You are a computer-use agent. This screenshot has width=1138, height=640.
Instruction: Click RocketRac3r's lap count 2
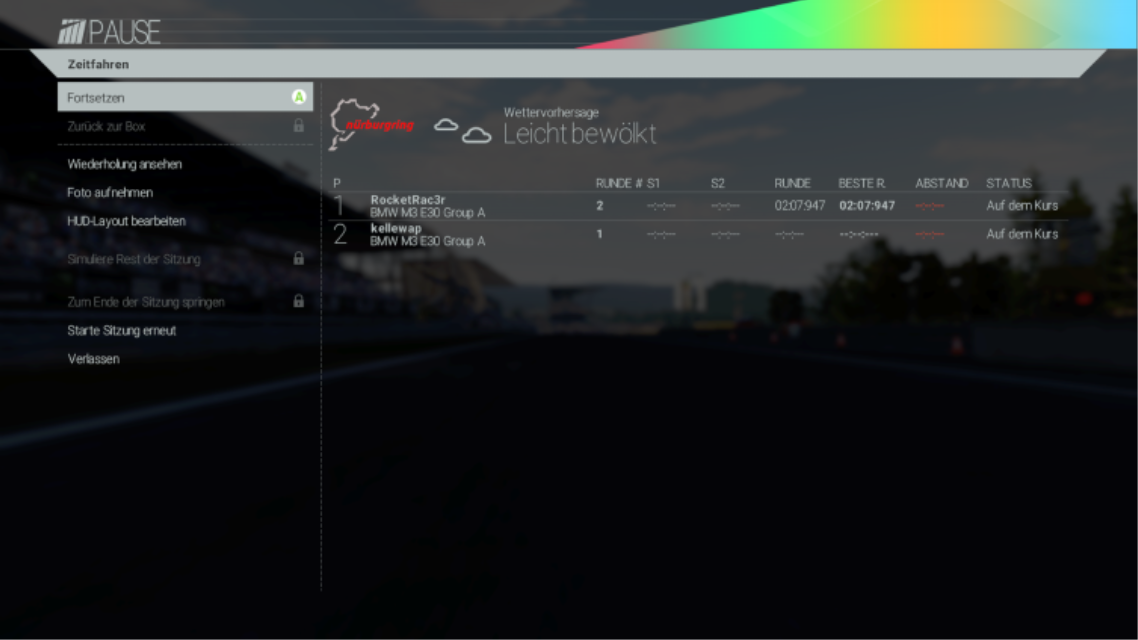(599, 206)
